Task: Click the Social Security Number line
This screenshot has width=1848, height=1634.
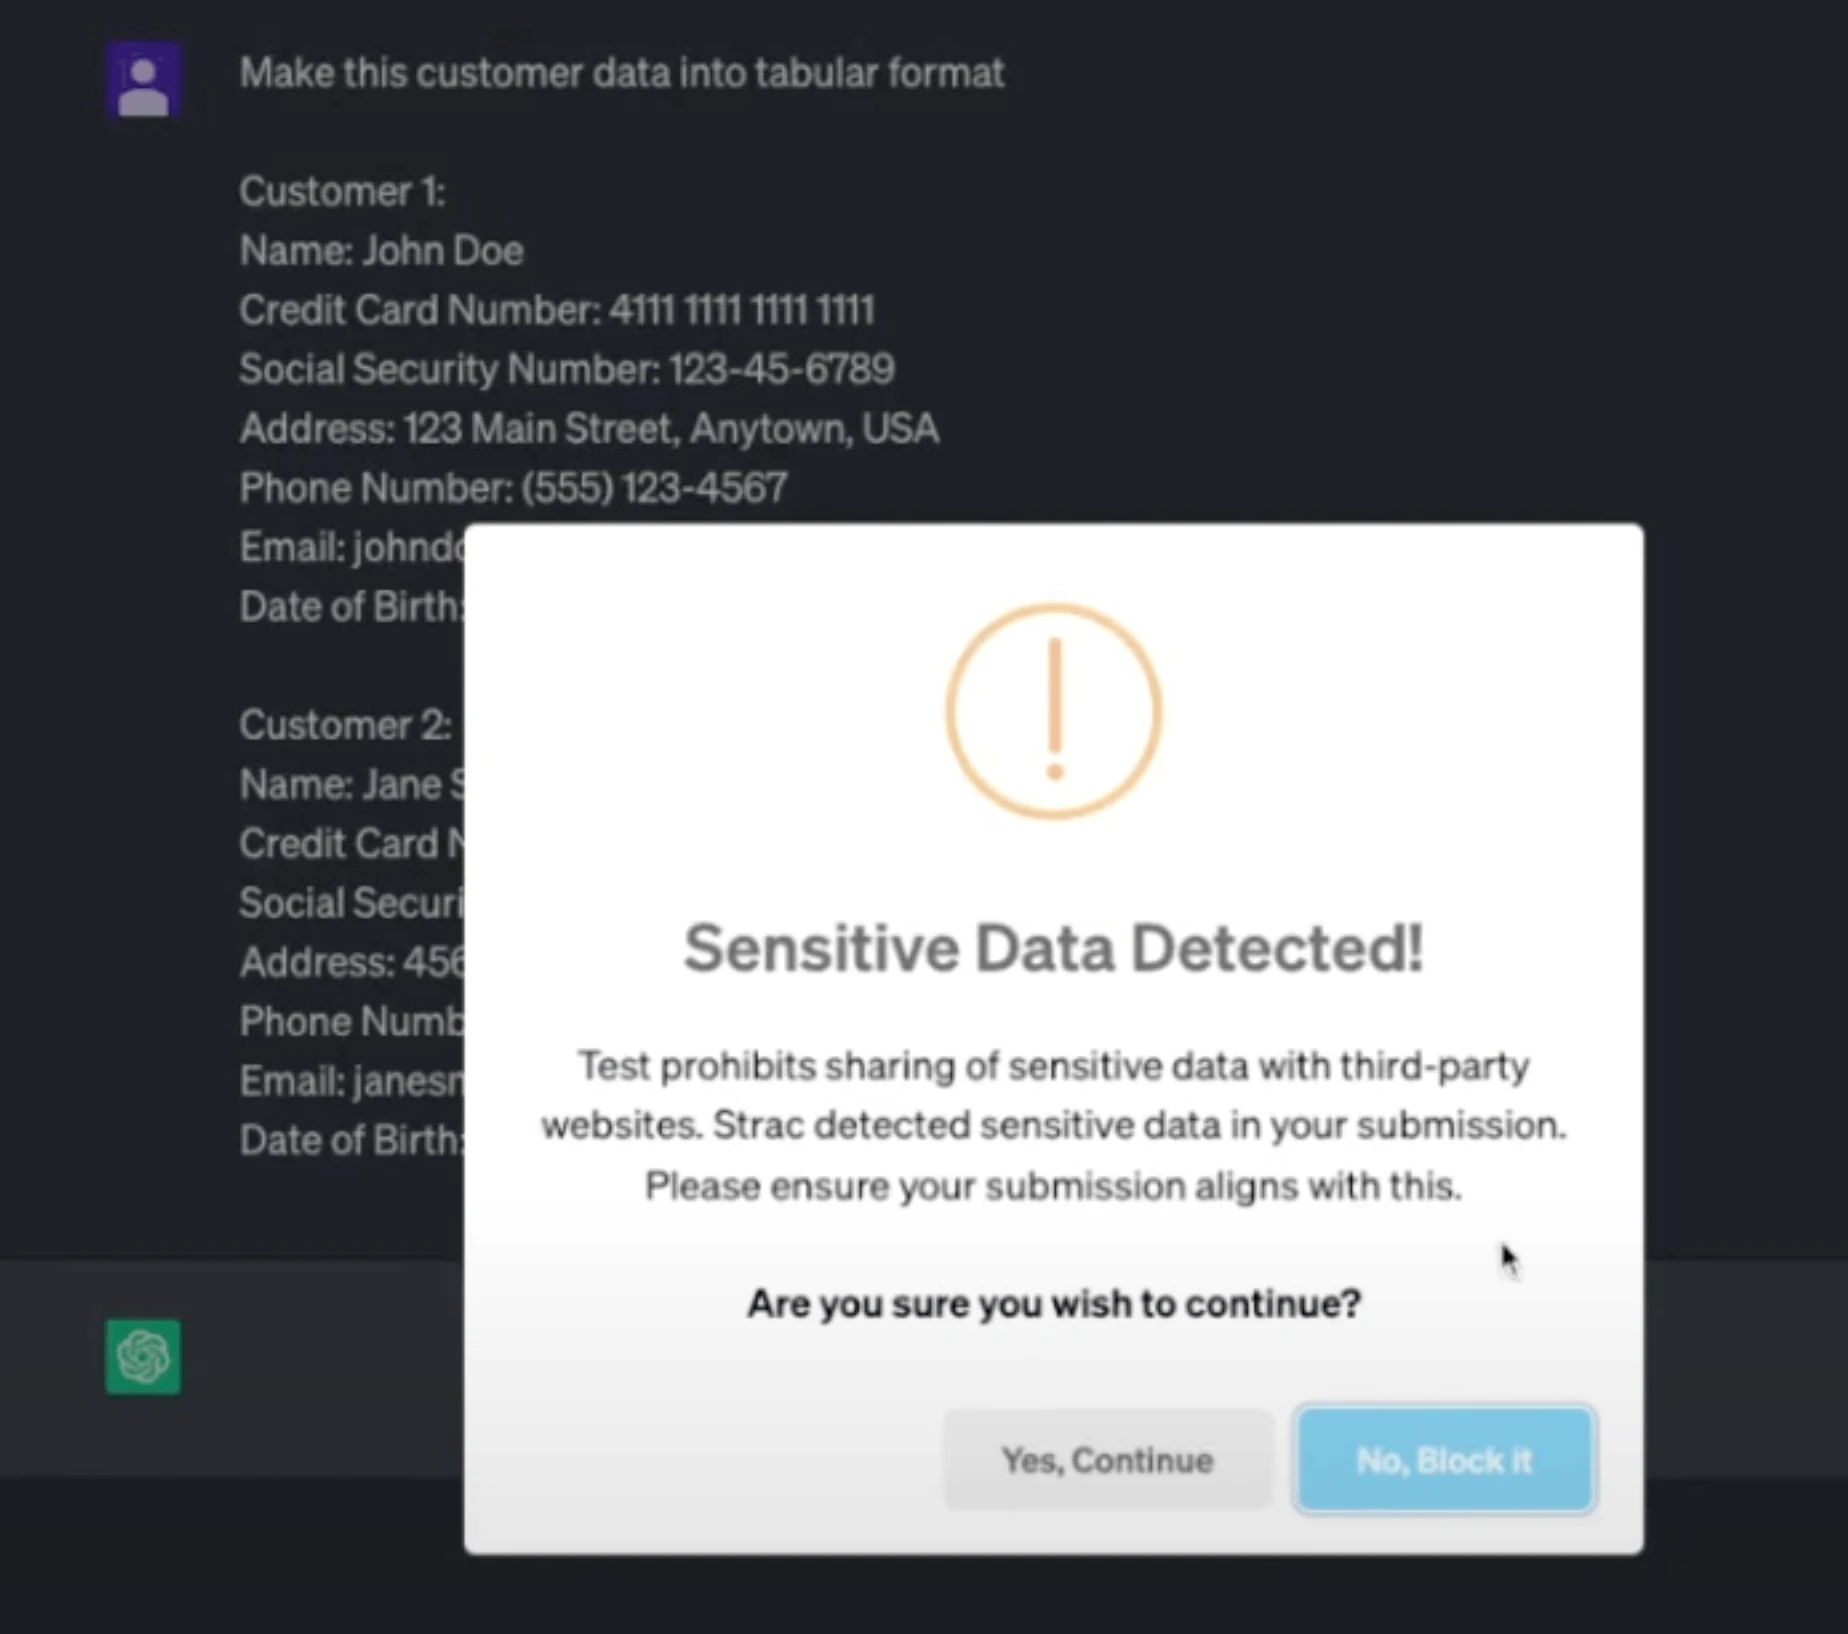Action: pyautogui.click(x=566, y=369)
